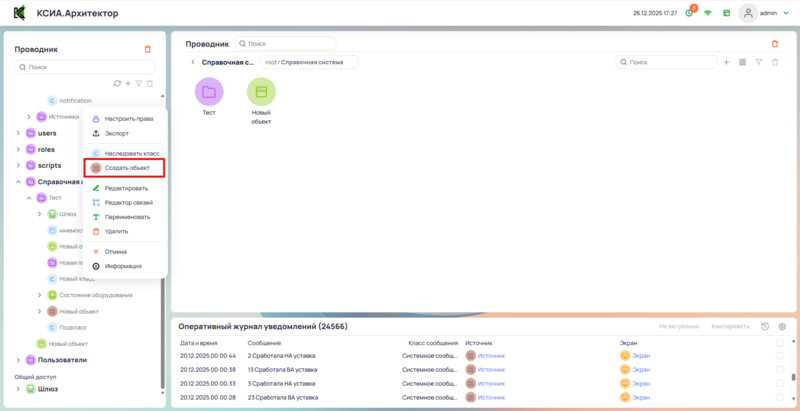Select Создать объект in context menu

[x=126, y=168]
